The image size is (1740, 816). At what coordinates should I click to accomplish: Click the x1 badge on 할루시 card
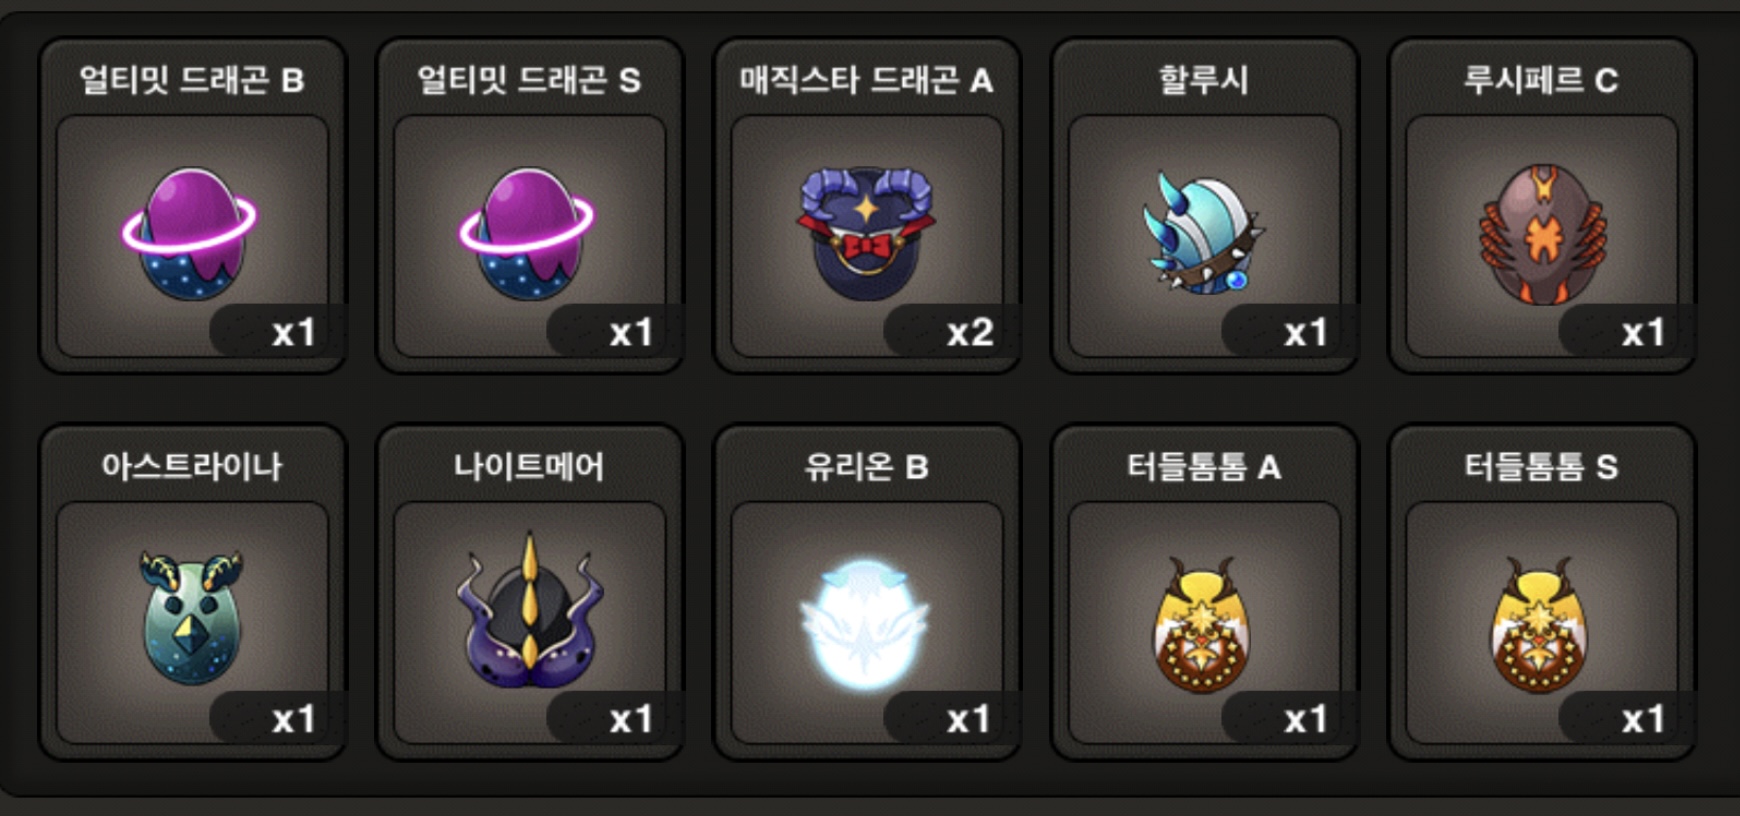(x=1306, y=332)
